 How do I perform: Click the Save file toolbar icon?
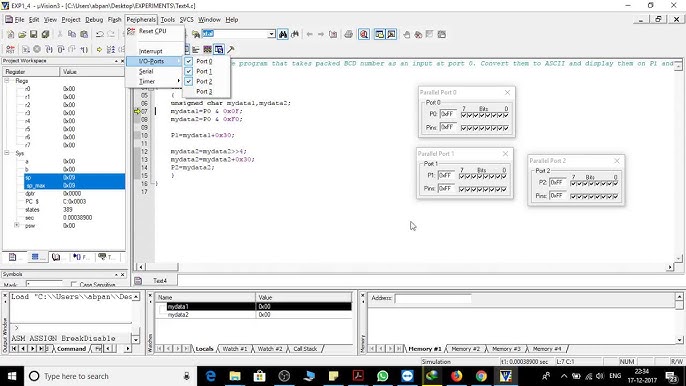tap(34, 34)
